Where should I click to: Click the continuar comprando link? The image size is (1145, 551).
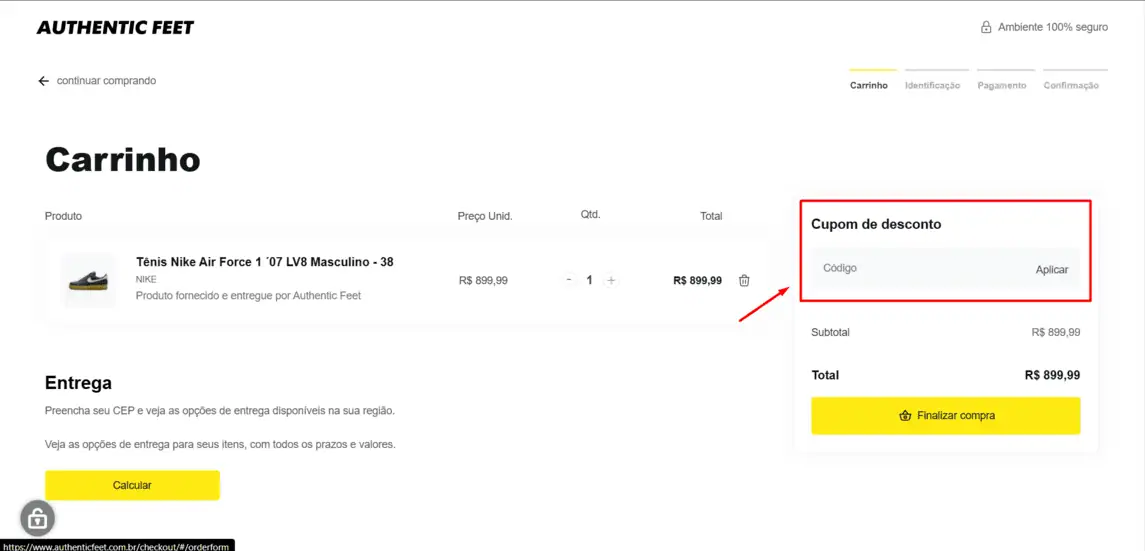(x=107, y=81)
